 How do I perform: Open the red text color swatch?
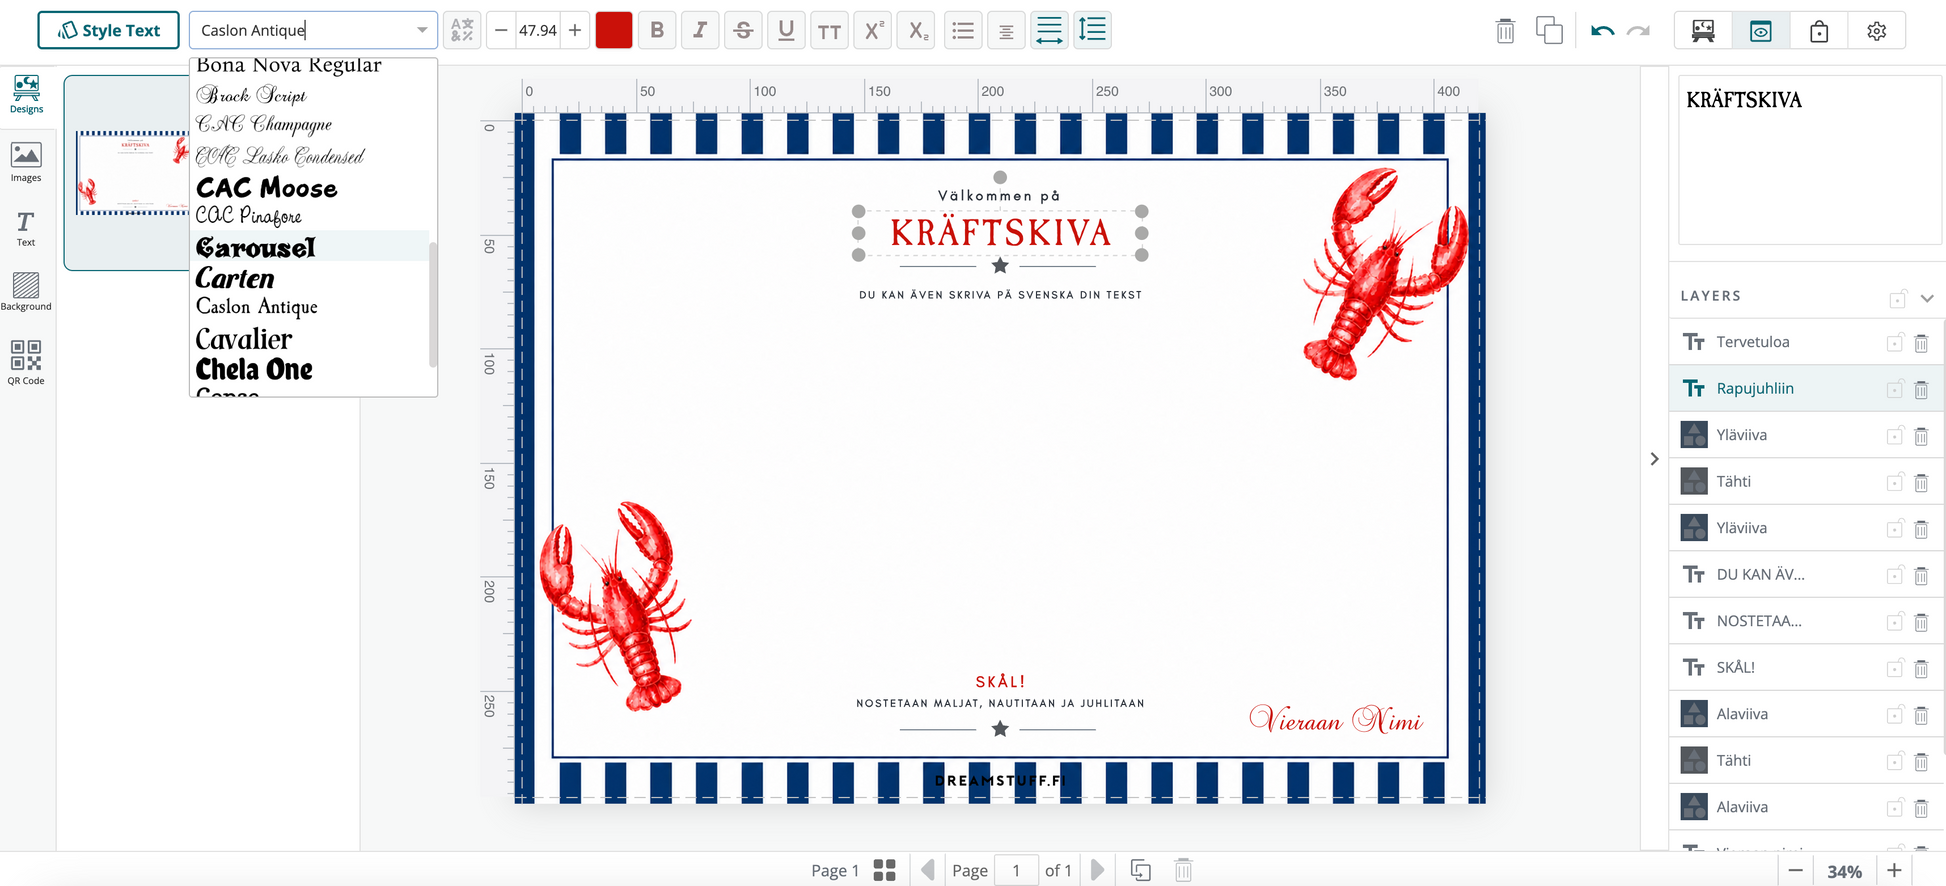click(614, 30)
